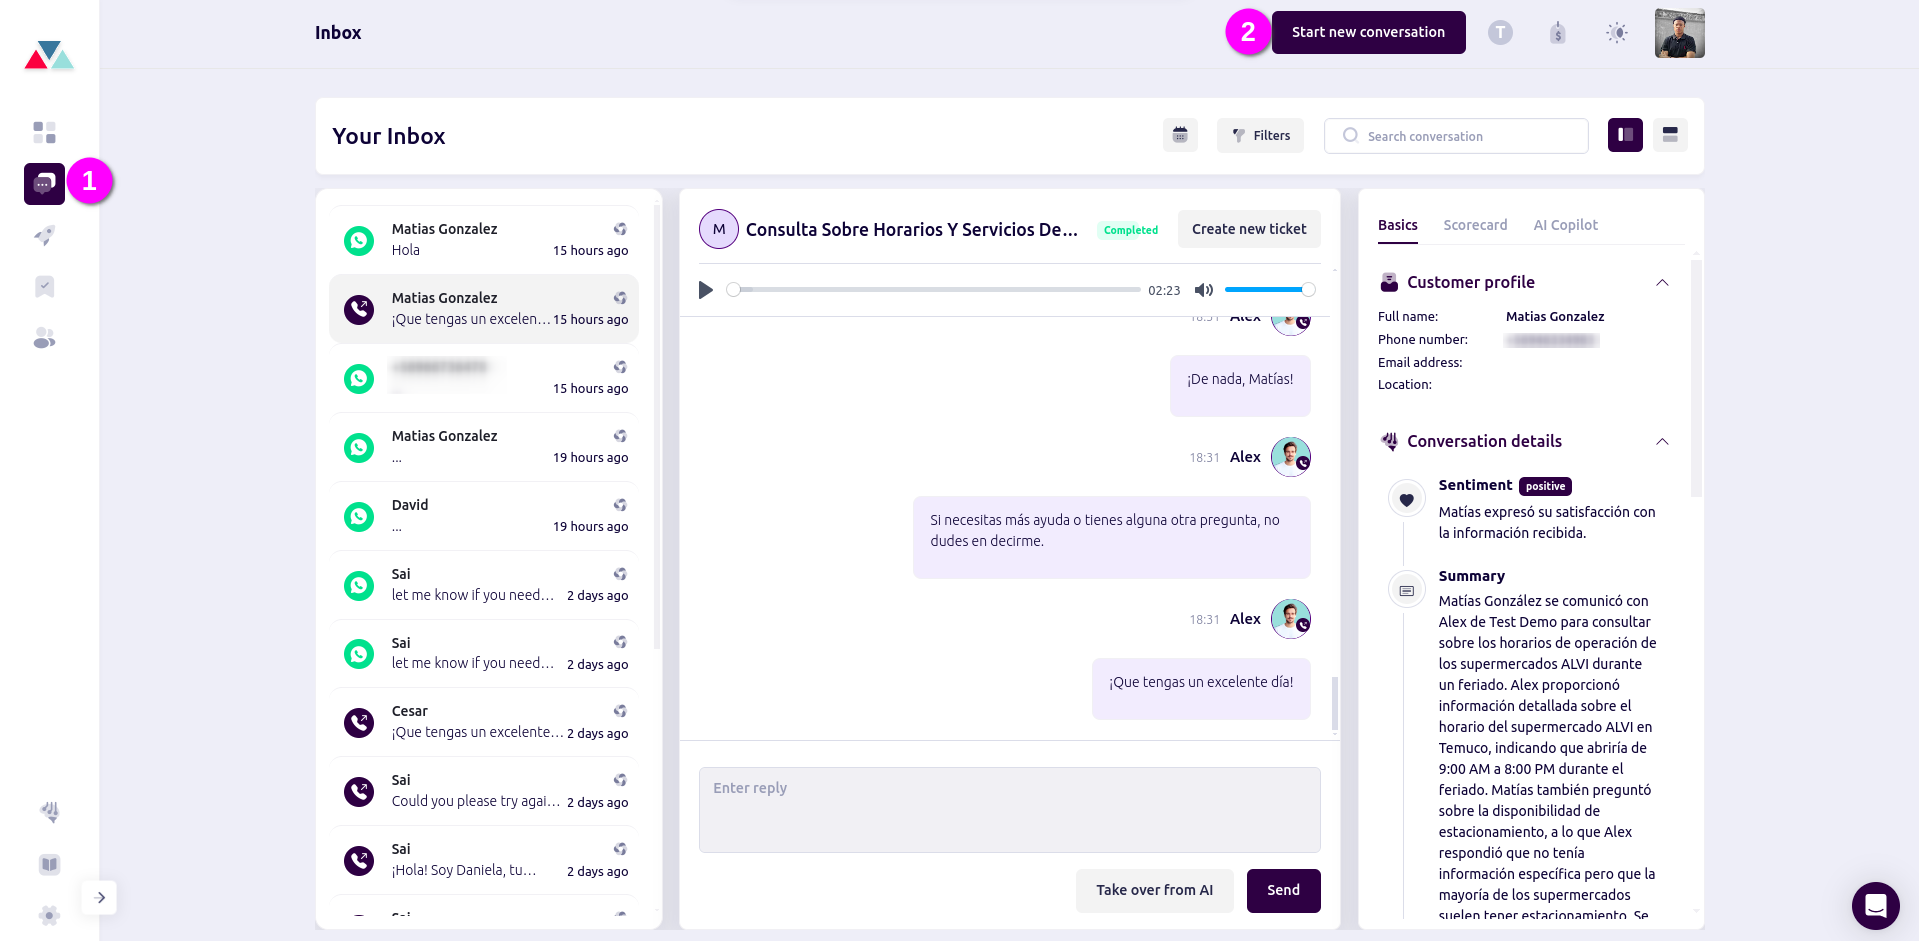This screenshot has height=941, width=1919.
Task: Open the knowledge book icon in sidebar
Action: 49,864
